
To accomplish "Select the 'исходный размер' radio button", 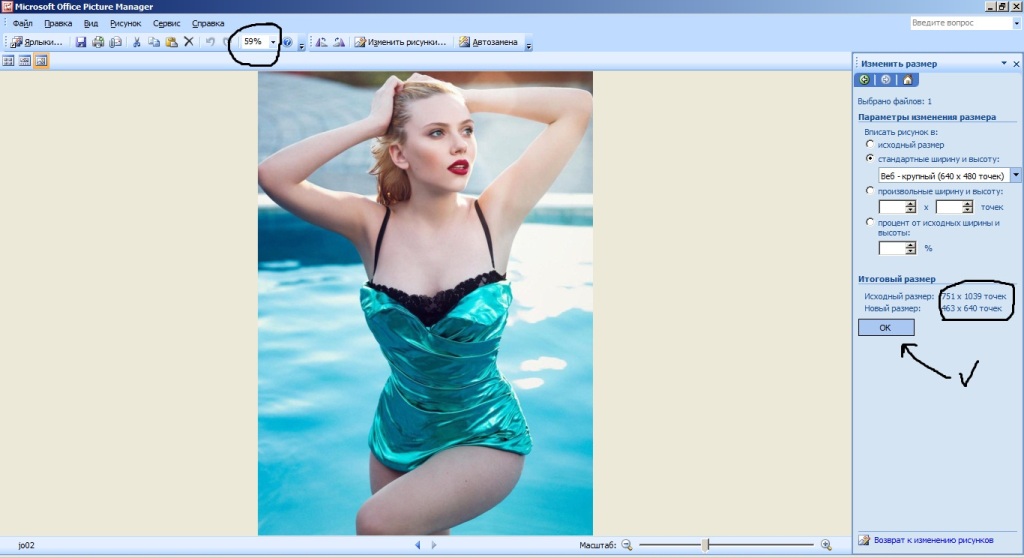I will [x=870, y=145].
